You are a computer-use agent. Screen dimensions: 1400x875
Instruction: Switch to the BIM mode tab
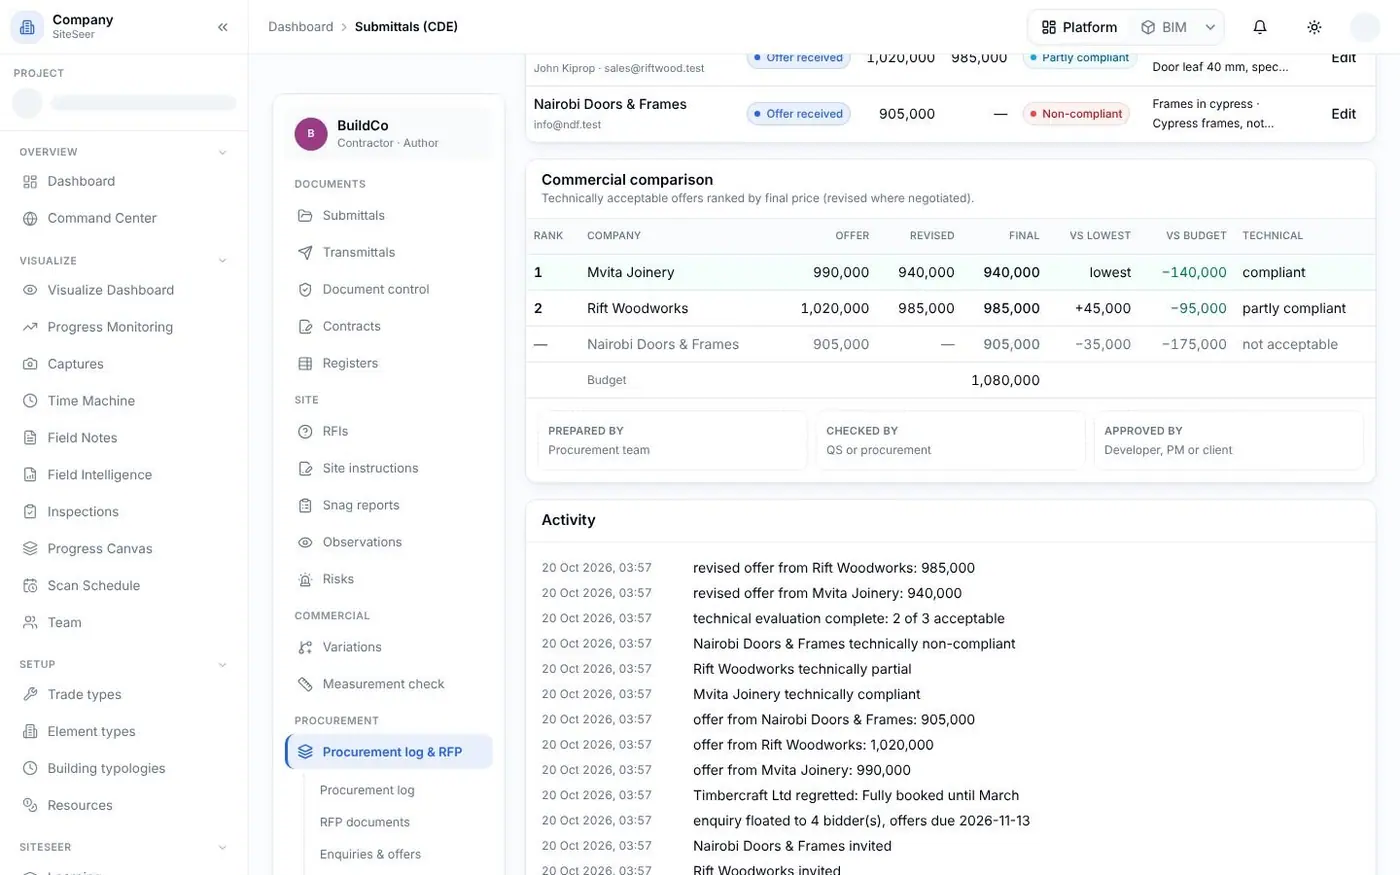click(1164, 27)
